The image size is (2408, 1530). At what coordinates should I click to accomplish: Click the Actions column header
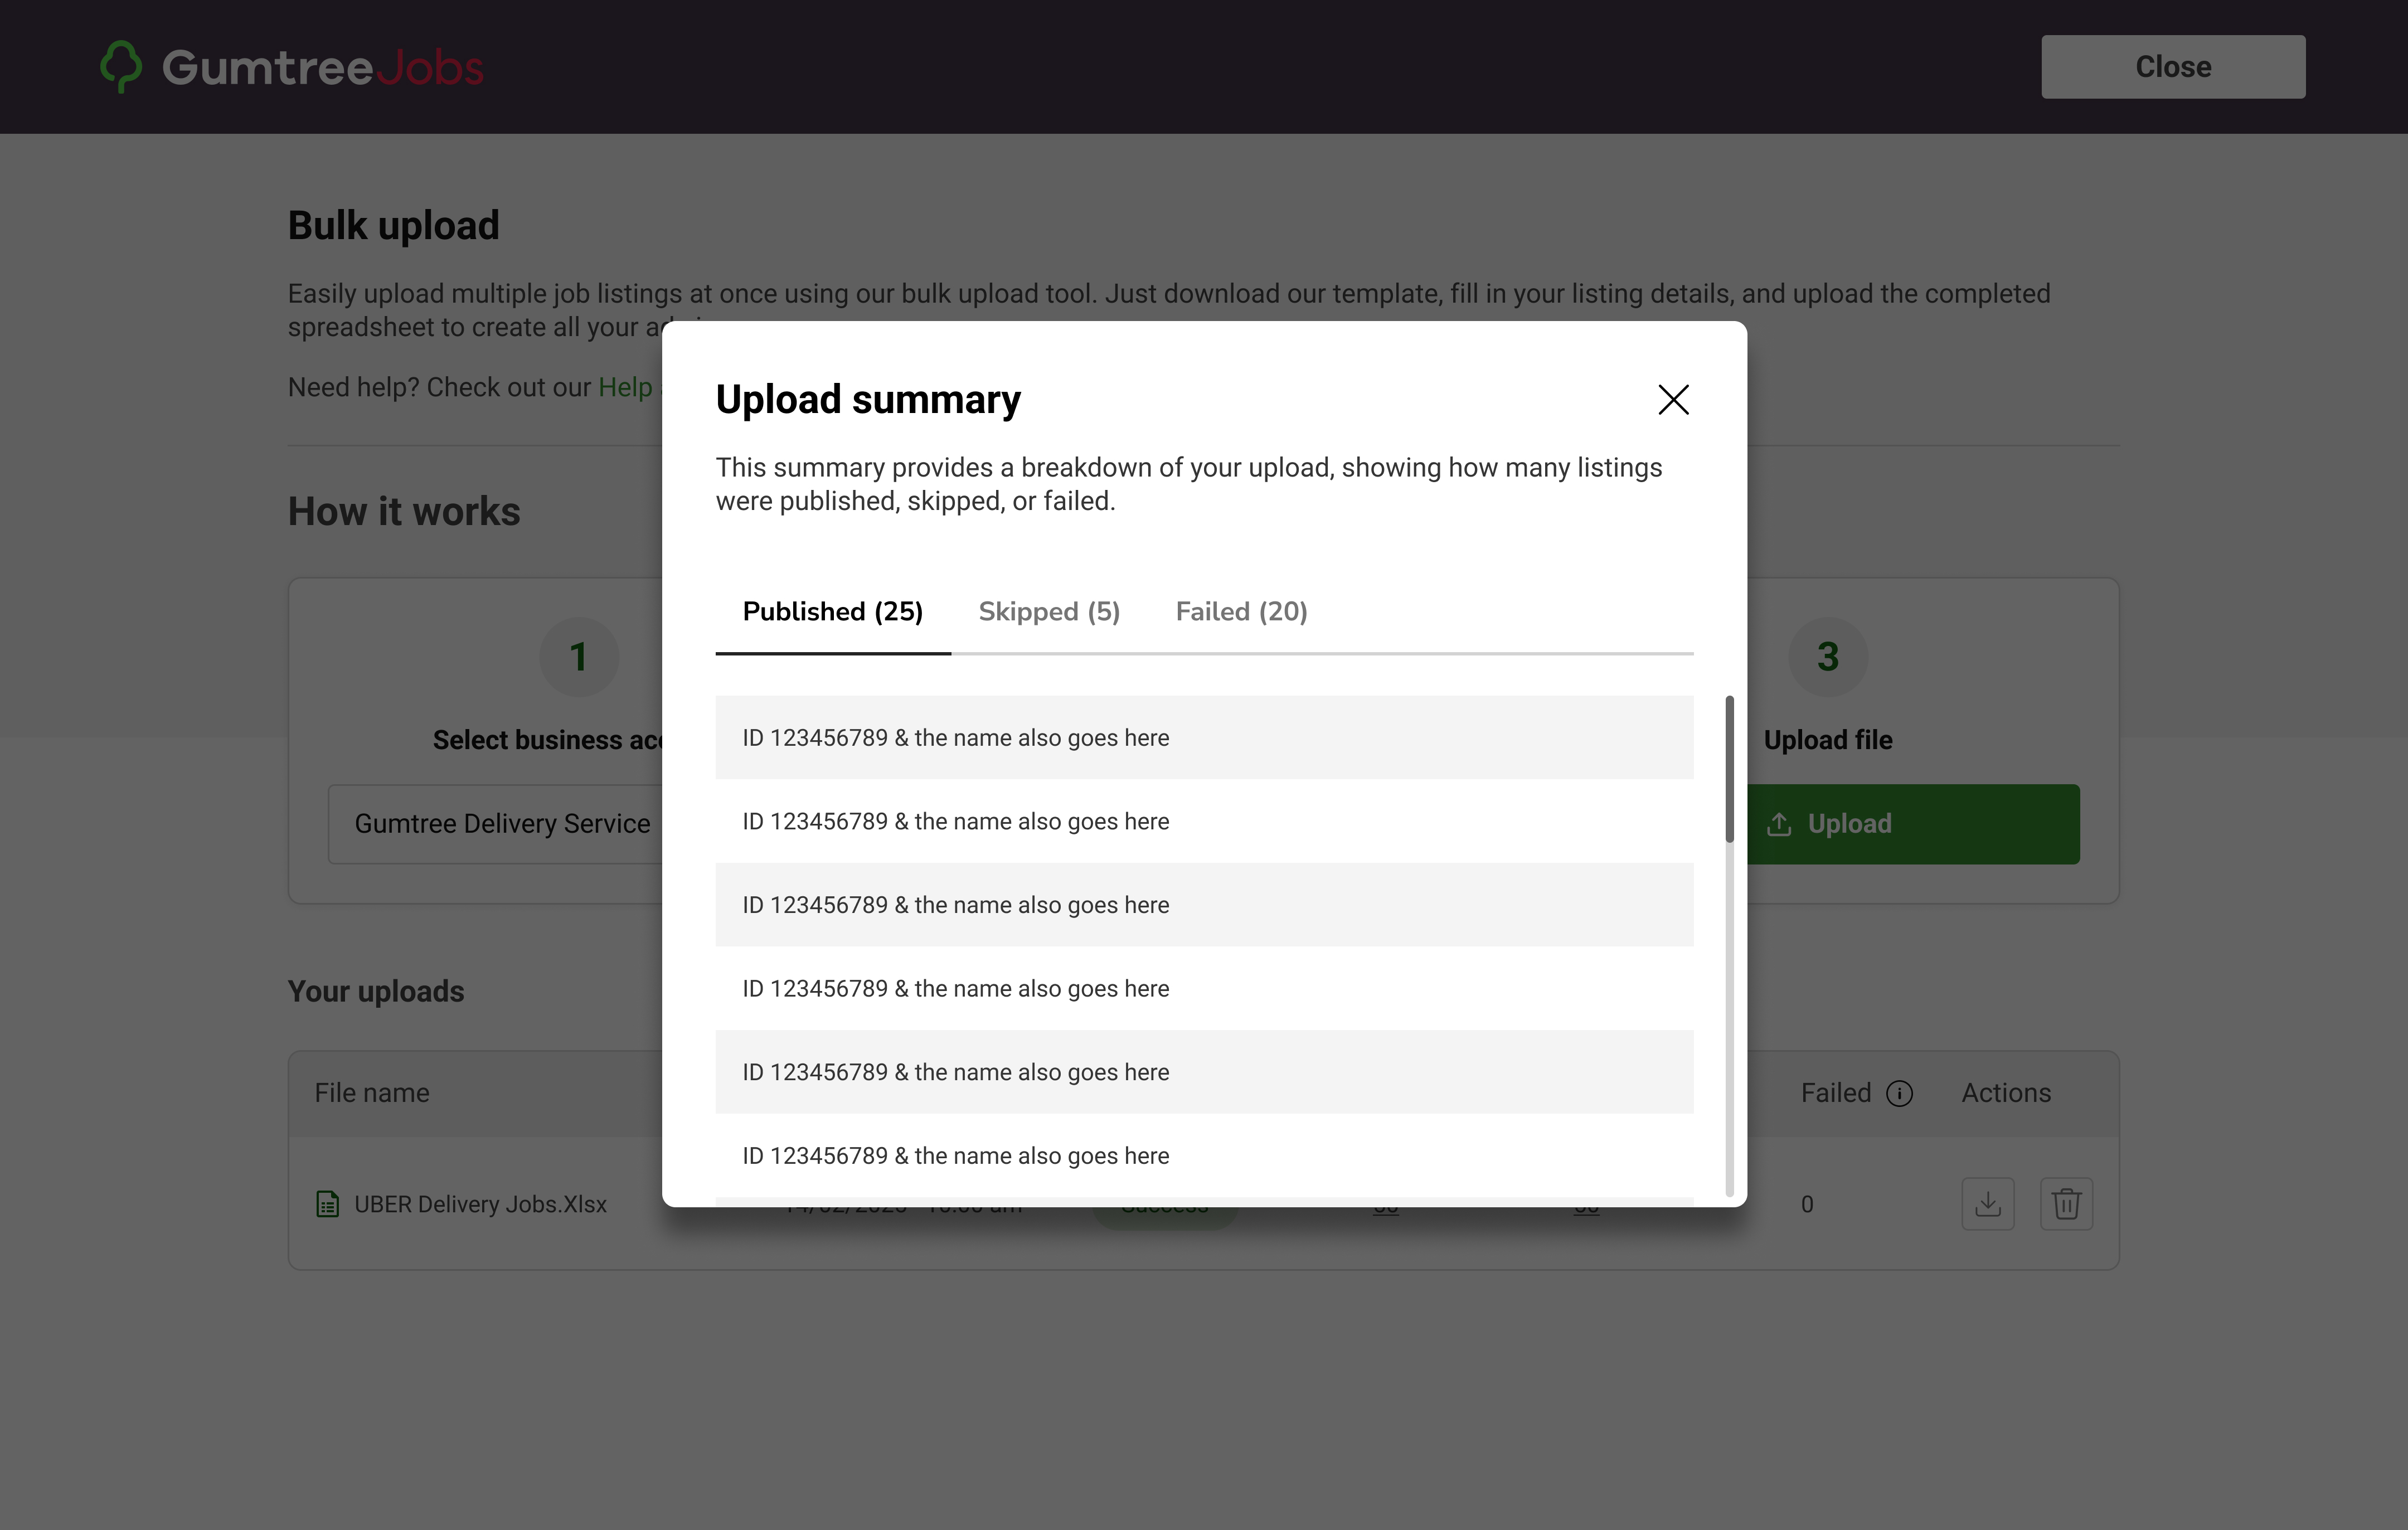click(x=2006, y=1093)
